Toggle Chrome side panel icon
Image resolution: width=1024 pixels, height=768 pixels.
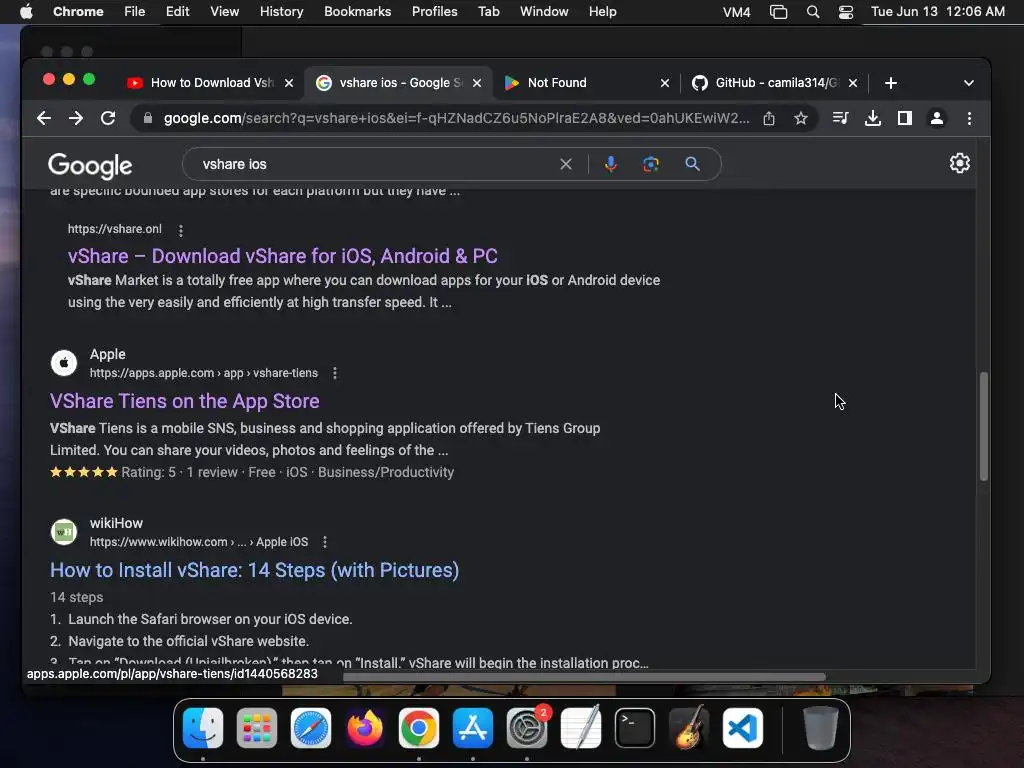904,118
